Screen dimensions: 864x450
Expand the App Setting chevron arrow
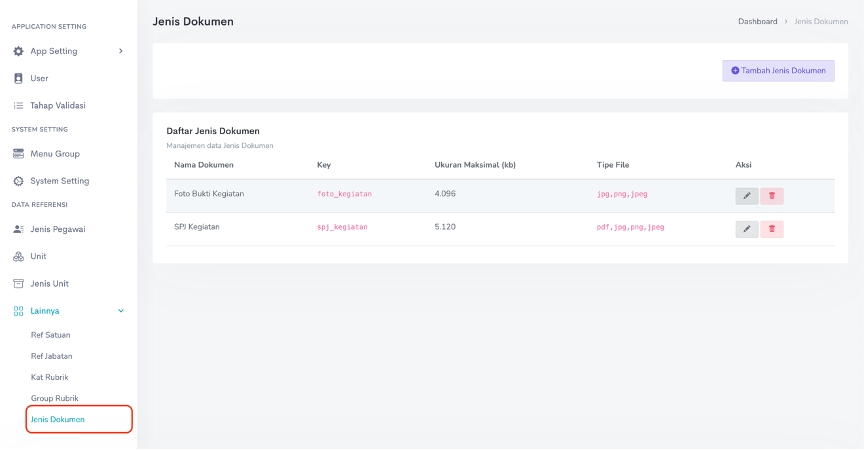[x=121, y=51]
